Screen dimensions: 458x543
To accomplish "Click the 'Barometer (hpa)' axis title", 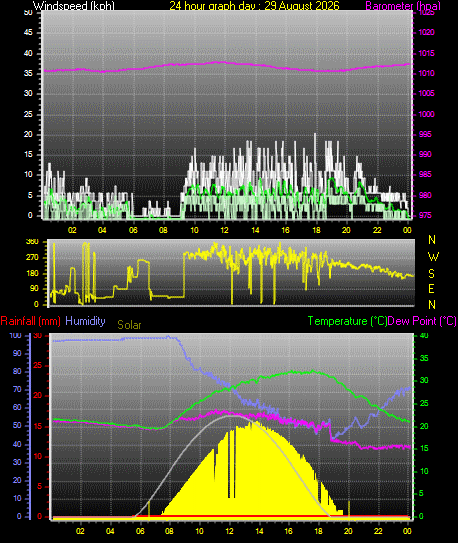I will click(x=403, y=6).
